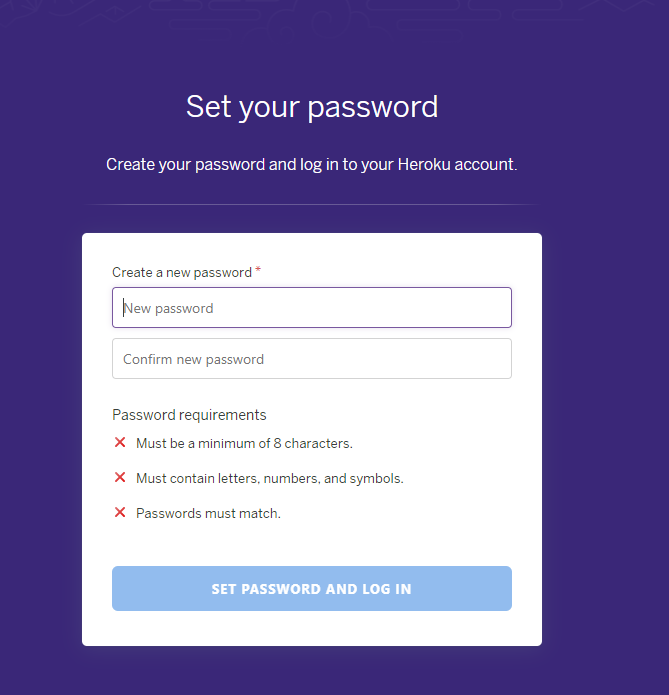Click the word 'symbols' in the requirements list
The height and width of the screenshot is (695, 669).
coord(375,478)
